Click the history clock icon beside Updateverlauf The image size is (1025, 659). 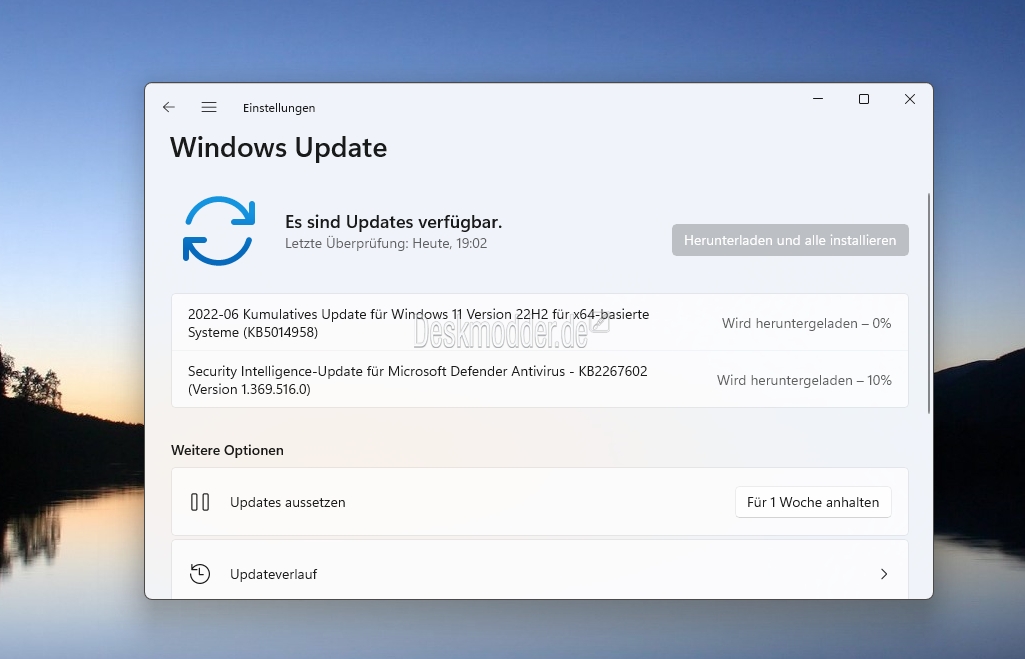coord(200,574)
